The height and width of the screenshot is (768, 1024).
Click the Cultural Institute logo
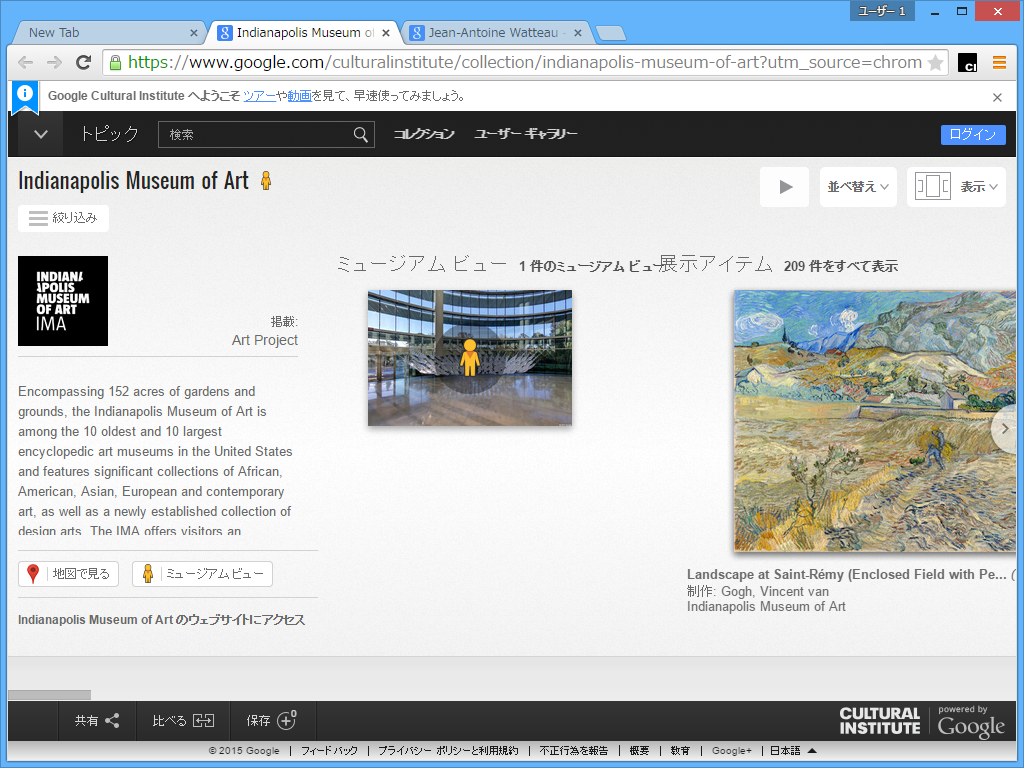(x=878, y=720)
